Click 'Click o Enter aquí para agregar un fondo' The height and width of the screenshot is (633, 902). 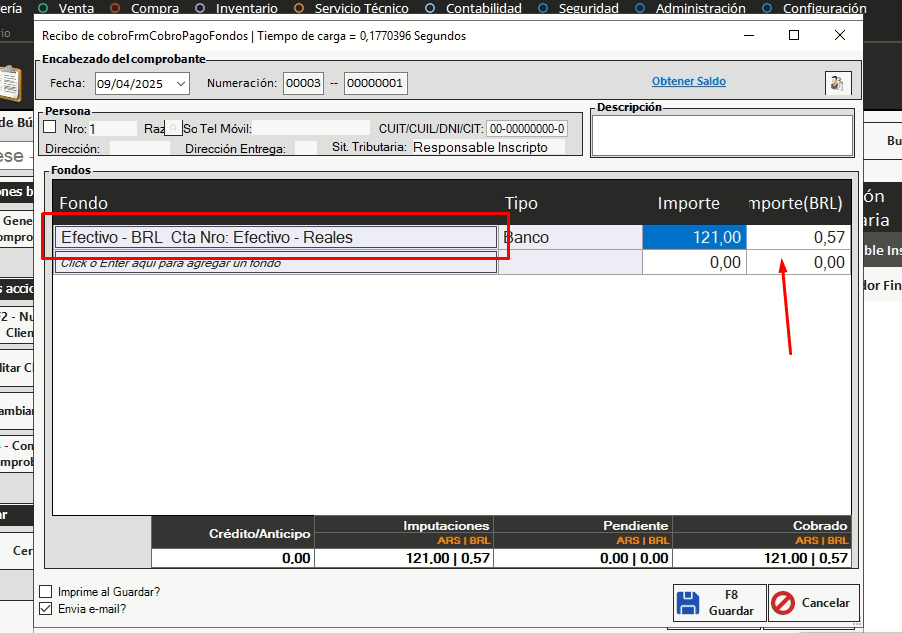(275, 263)
